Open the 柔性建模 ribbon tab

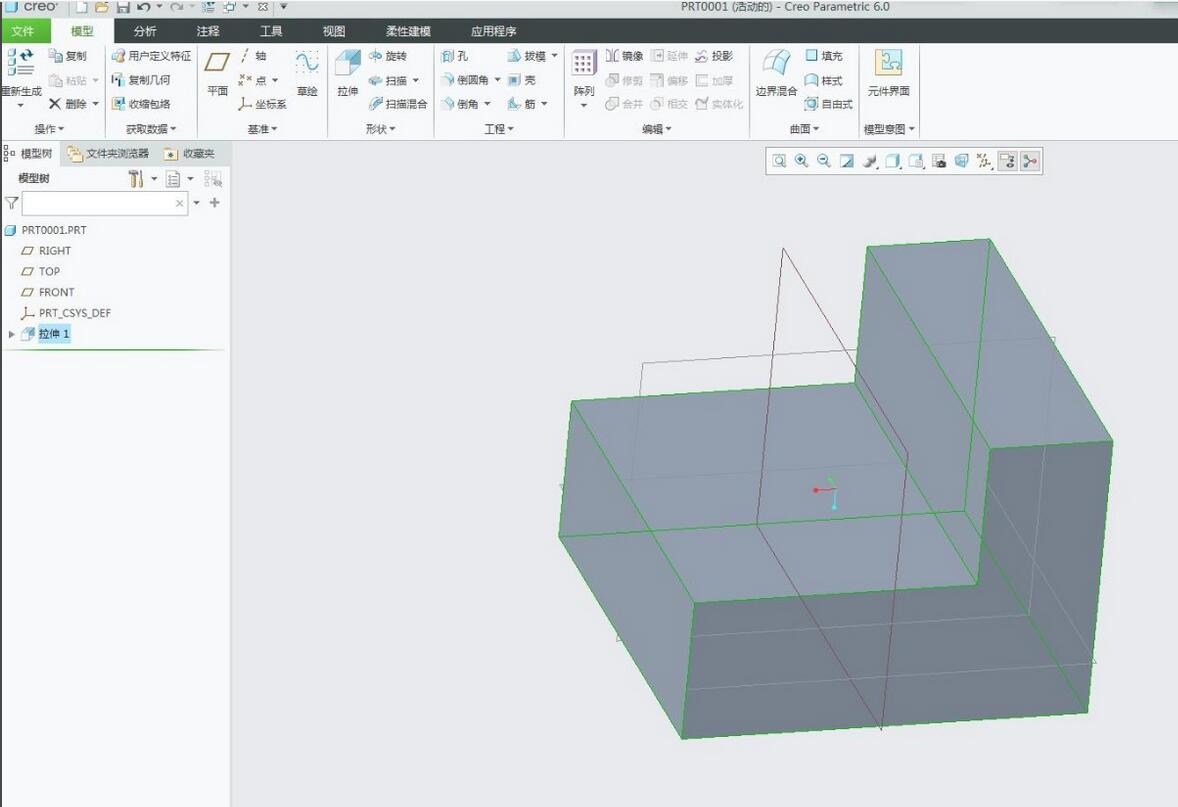tap(408, 31)
